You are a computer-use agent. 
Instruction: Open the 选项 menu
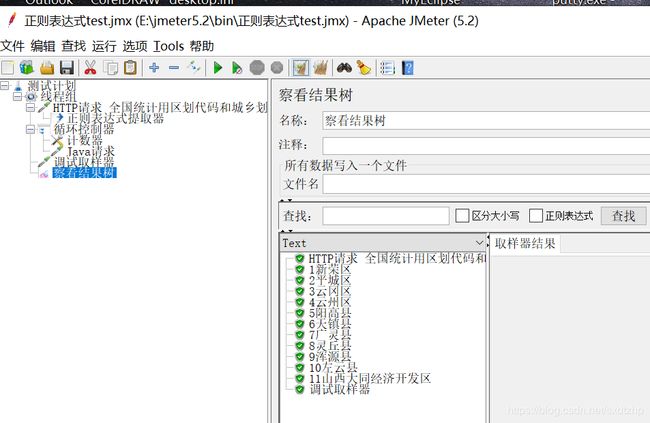click(x=135, y=46)
